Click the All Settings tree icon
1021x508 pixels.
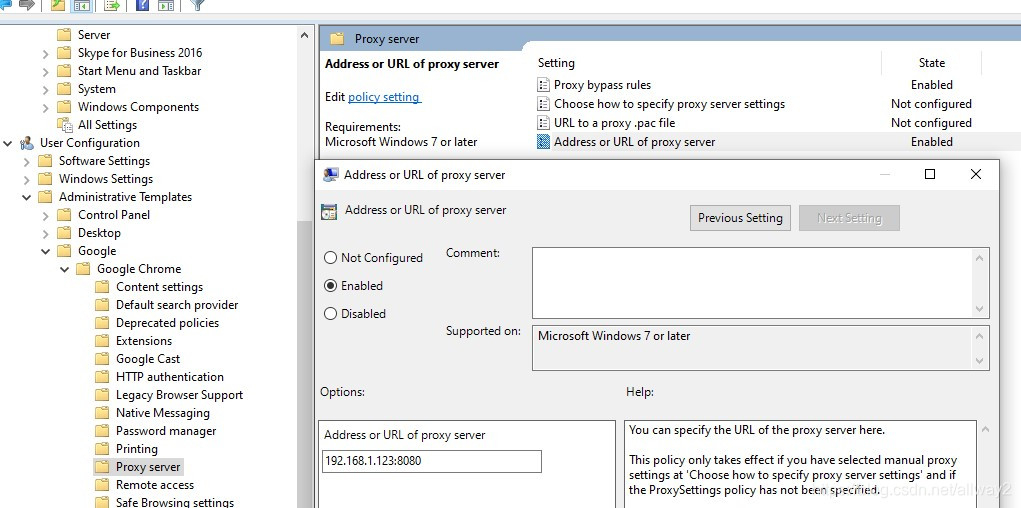64,124
